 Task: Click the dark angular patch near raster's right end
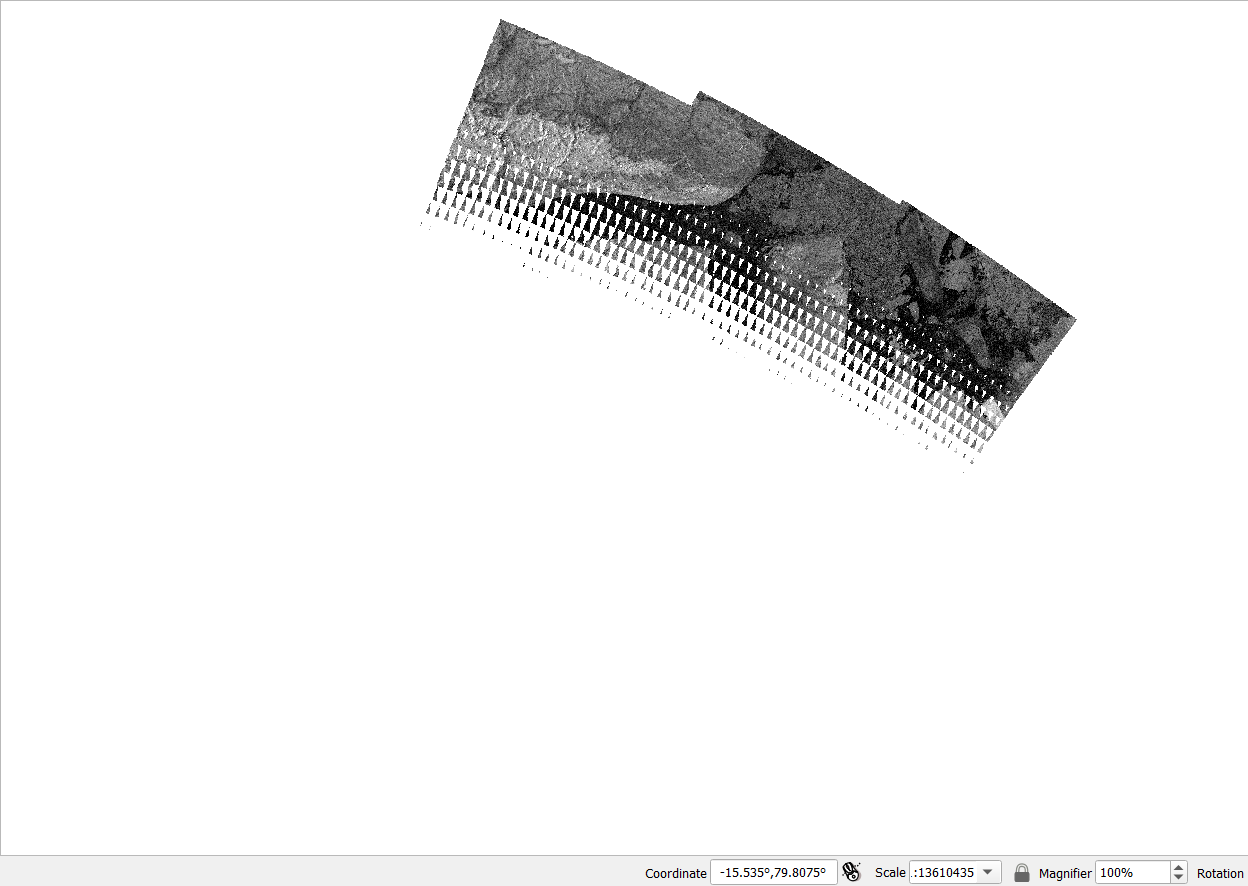click(958, 250)
